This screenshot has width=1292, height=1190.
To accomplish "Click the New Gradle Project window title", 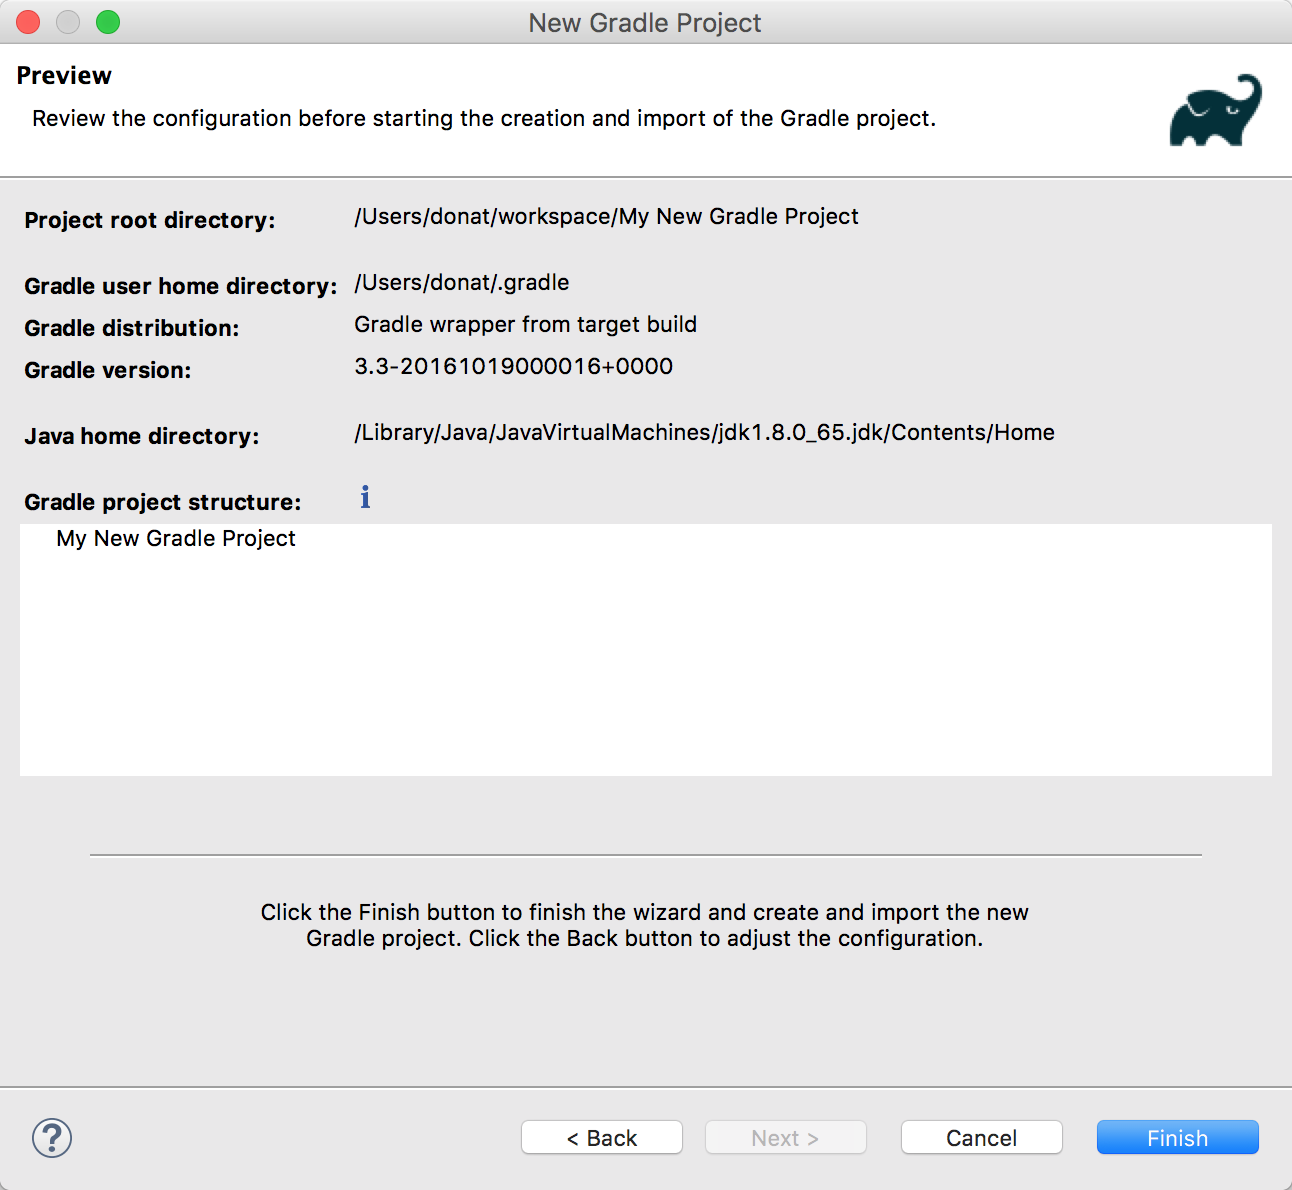I will [645, 23].
